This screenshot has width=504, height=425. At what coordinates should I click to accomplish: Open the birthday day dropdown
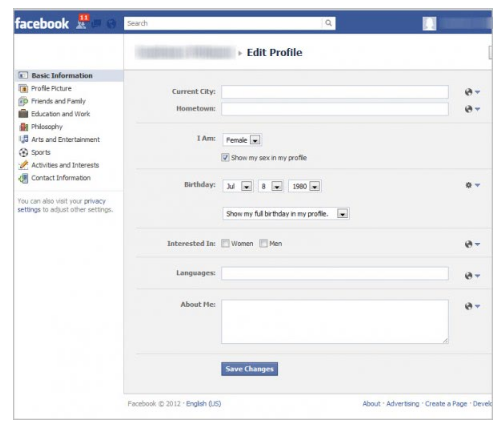pyautogui.click(x=271, y=186)
